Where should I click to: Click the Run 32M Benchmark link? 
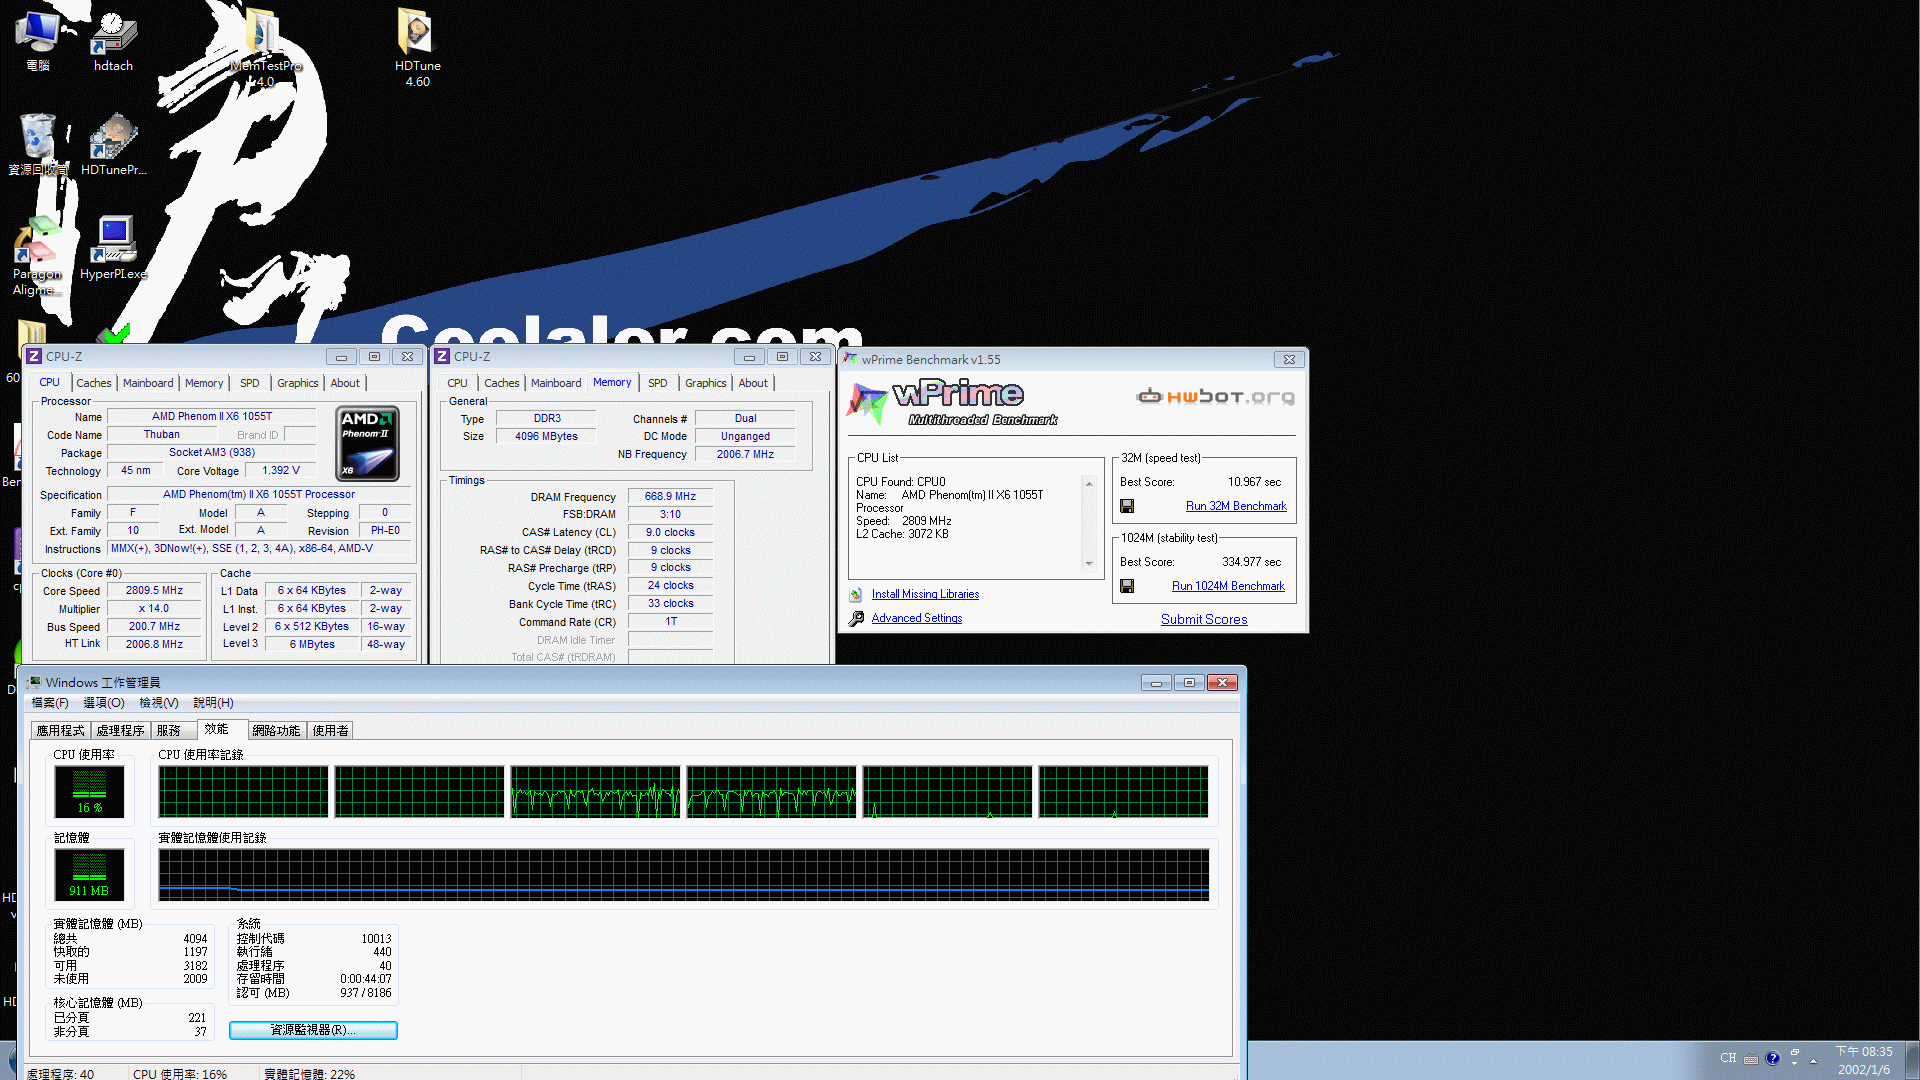[x=1236, y=506]
